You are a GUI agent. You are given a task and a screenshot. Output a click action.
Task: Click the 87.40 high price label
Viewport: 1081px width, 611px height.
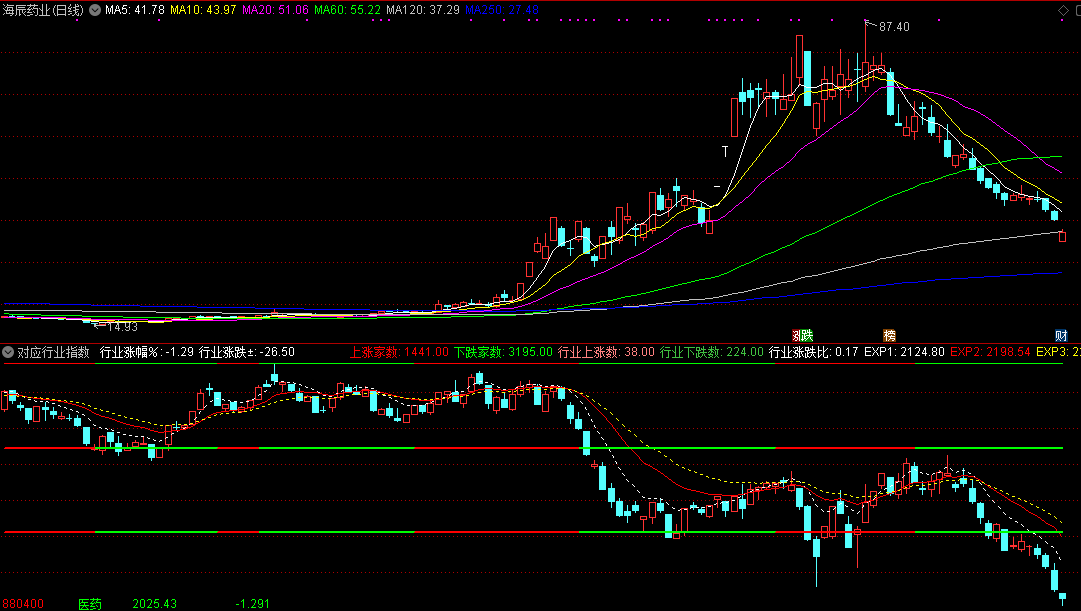click(894, 27)
